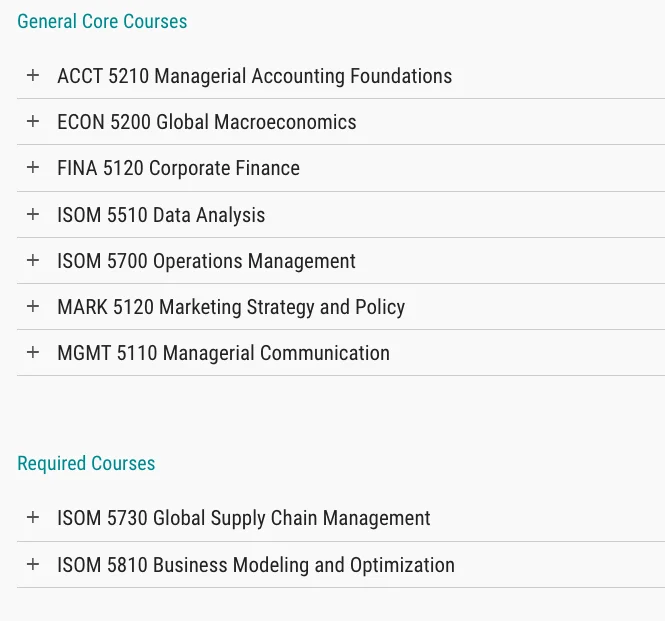Screen dimensions: 665x621
Task: Click the General Core Courses heading
Action: [x=102, y=21]
